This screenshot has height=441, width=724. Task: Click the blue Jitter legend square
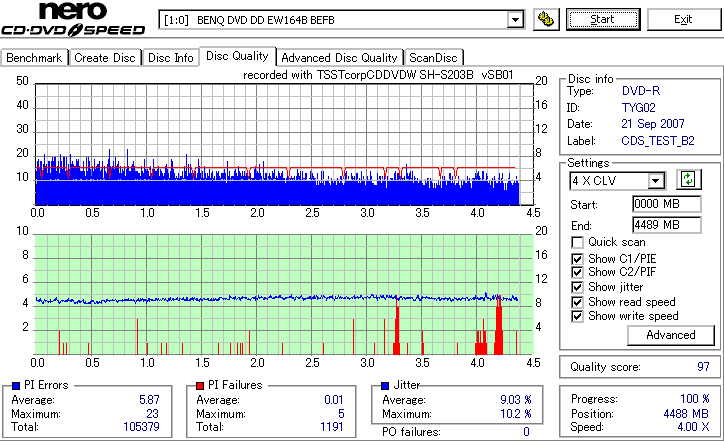385,386
